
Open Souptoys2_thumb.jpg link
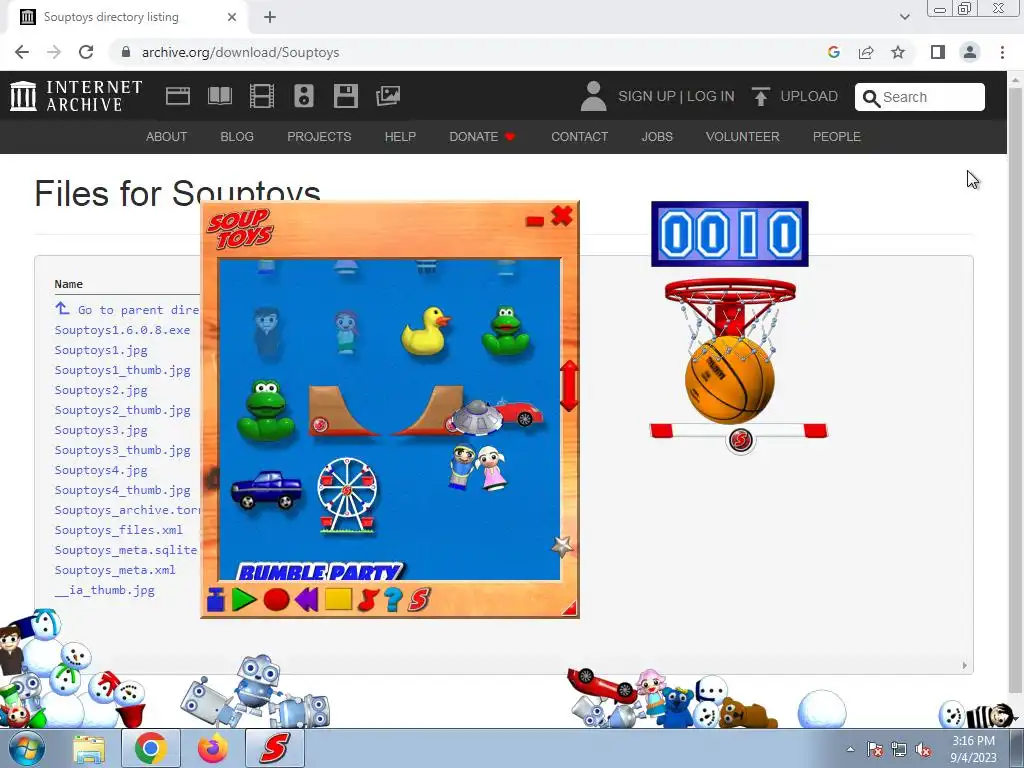point(122,410)
